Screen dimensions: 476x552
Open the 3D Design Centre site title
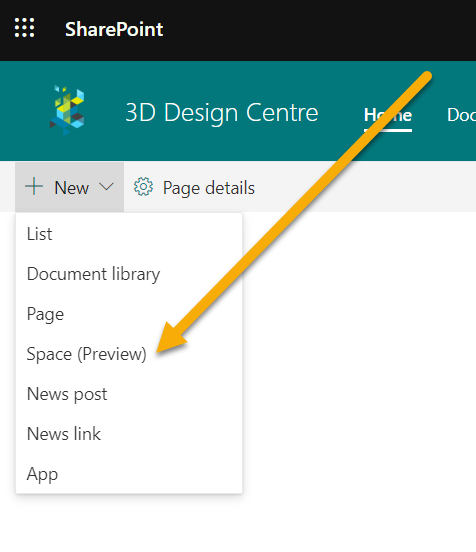click(222, 113)
